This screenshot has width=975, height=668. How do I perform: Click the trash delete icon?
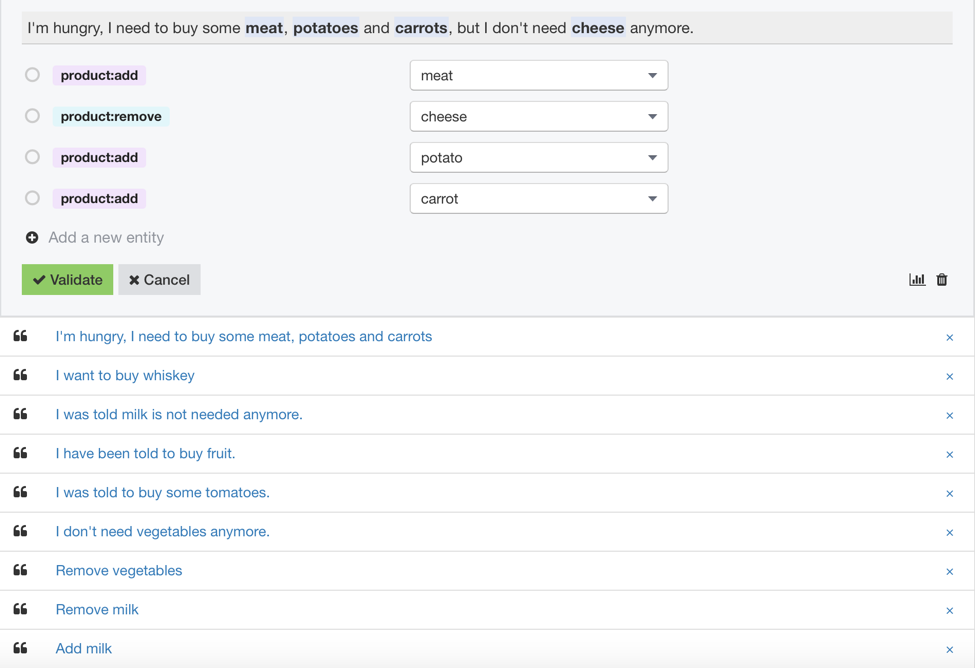(x=942, y=280)
